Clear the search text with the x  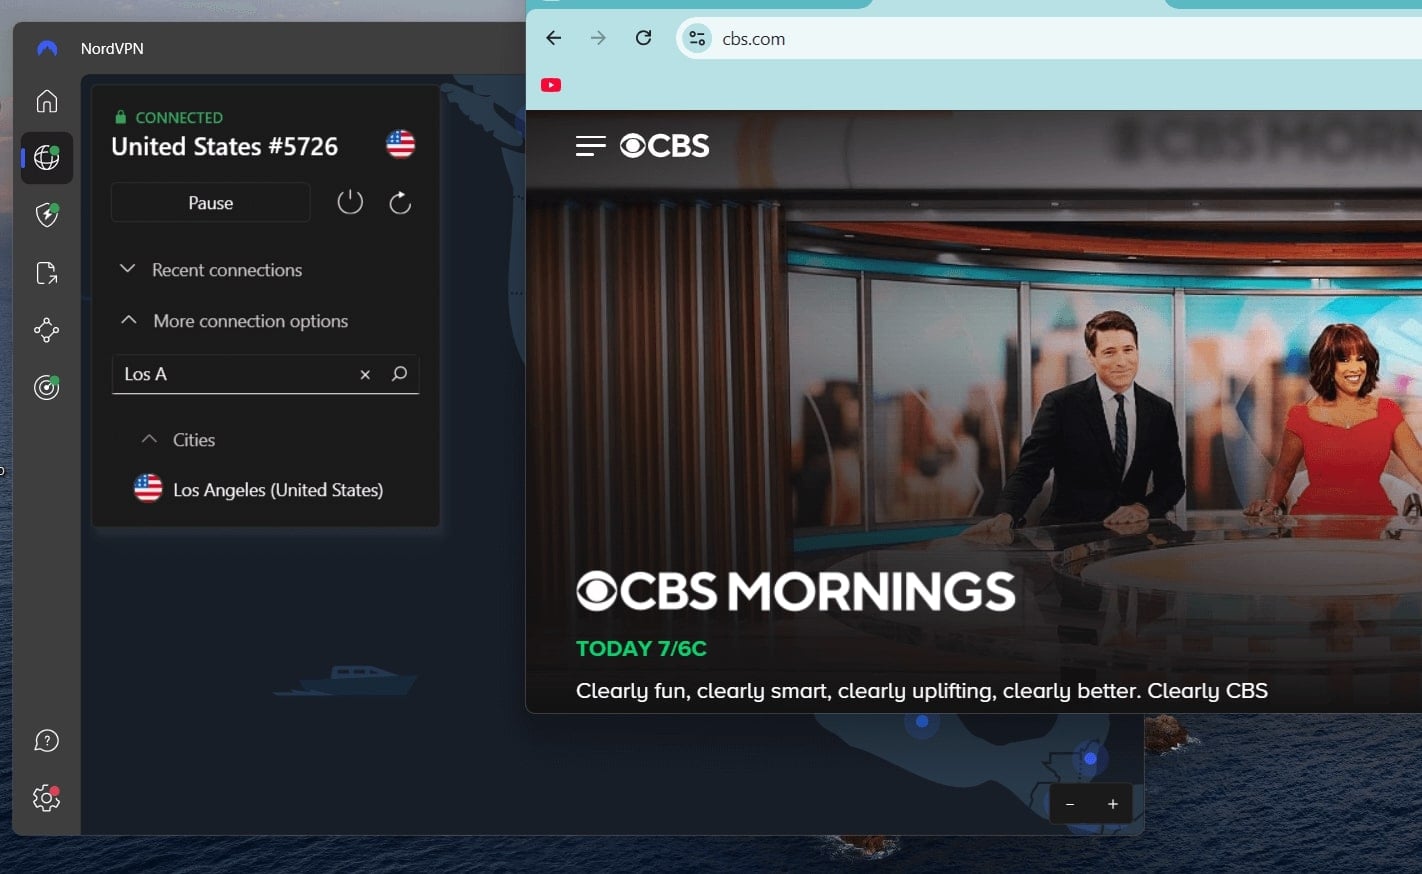pos(365,374)
